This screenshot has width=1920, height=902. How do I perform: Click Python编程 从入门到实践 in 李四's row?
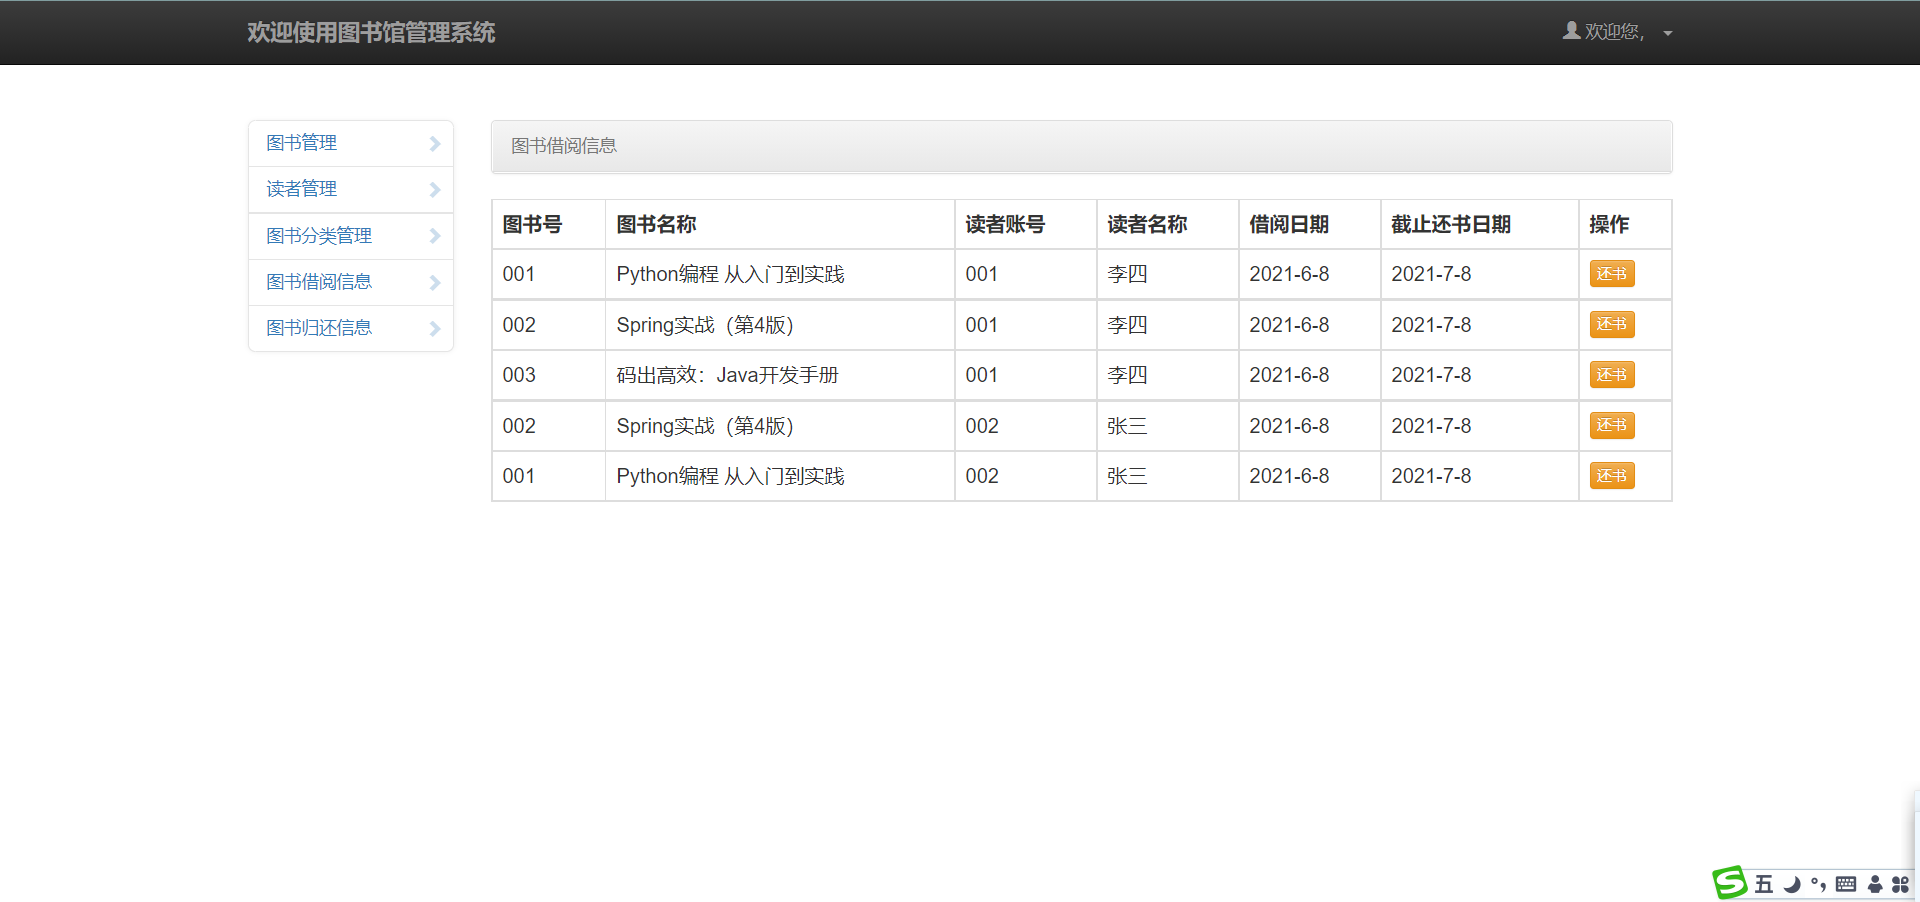tap(730, 274)
